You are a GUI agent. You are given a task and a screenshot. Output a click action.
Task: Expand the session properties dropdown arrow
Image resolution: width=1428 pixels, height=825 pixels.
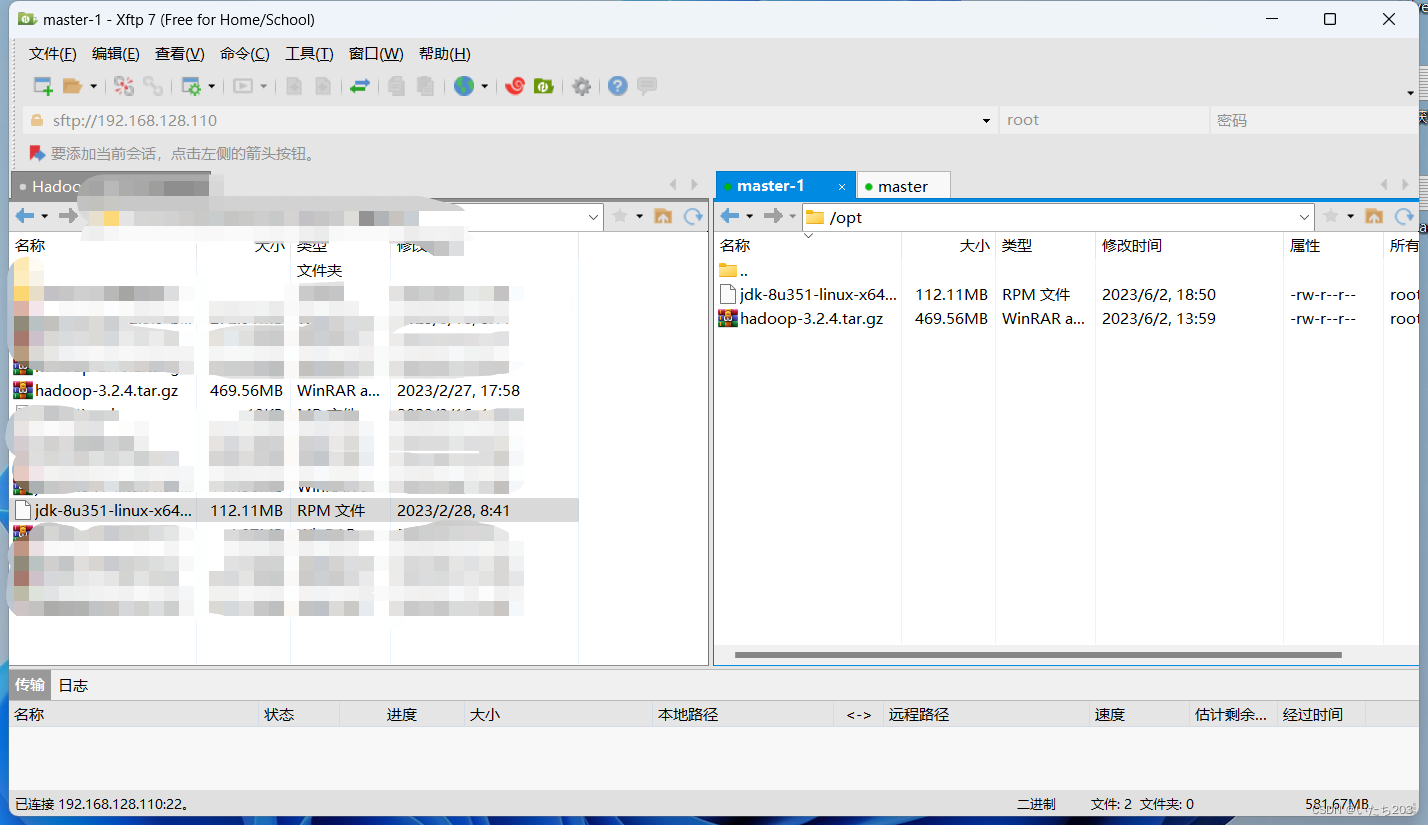[x=211, y=86]
